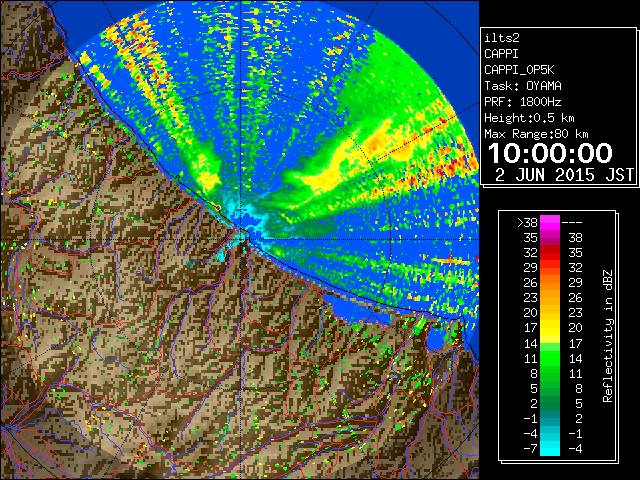Select the orange 26–29 dBZ legend swatch
This screenshot has width=640, height=480.
[x=550, y=283]
